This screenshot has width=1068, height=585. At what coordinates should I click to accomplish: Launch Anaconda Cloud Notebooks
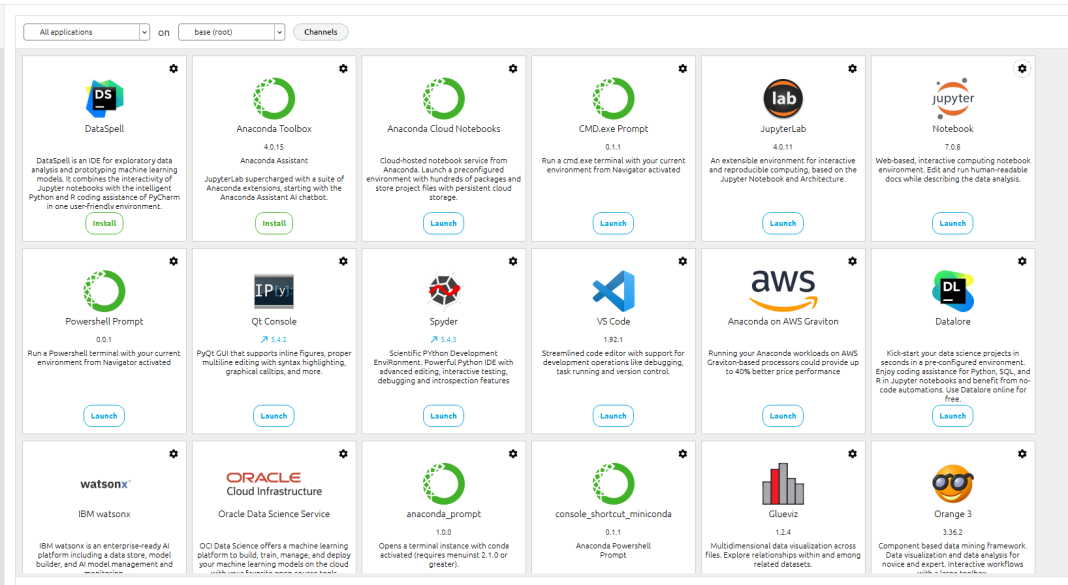443,223
